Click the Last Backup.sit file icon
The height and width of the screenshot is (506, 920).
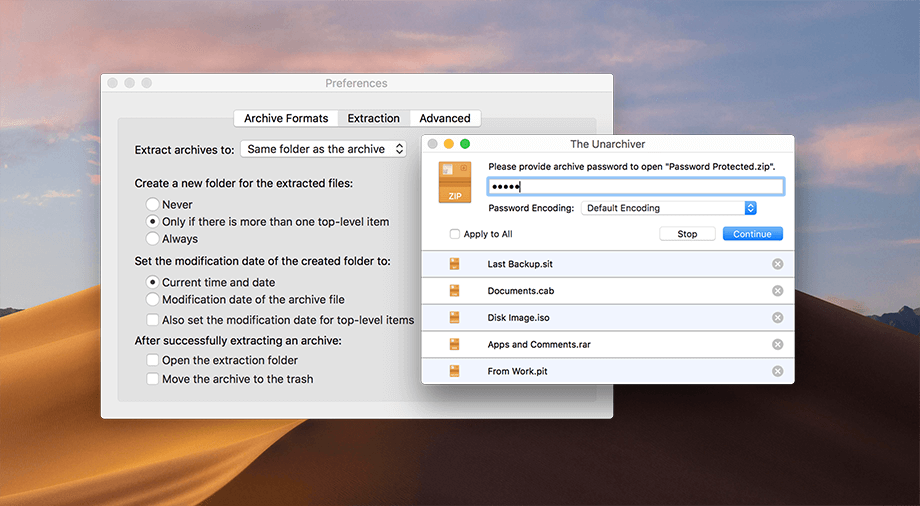click(455, 264)
